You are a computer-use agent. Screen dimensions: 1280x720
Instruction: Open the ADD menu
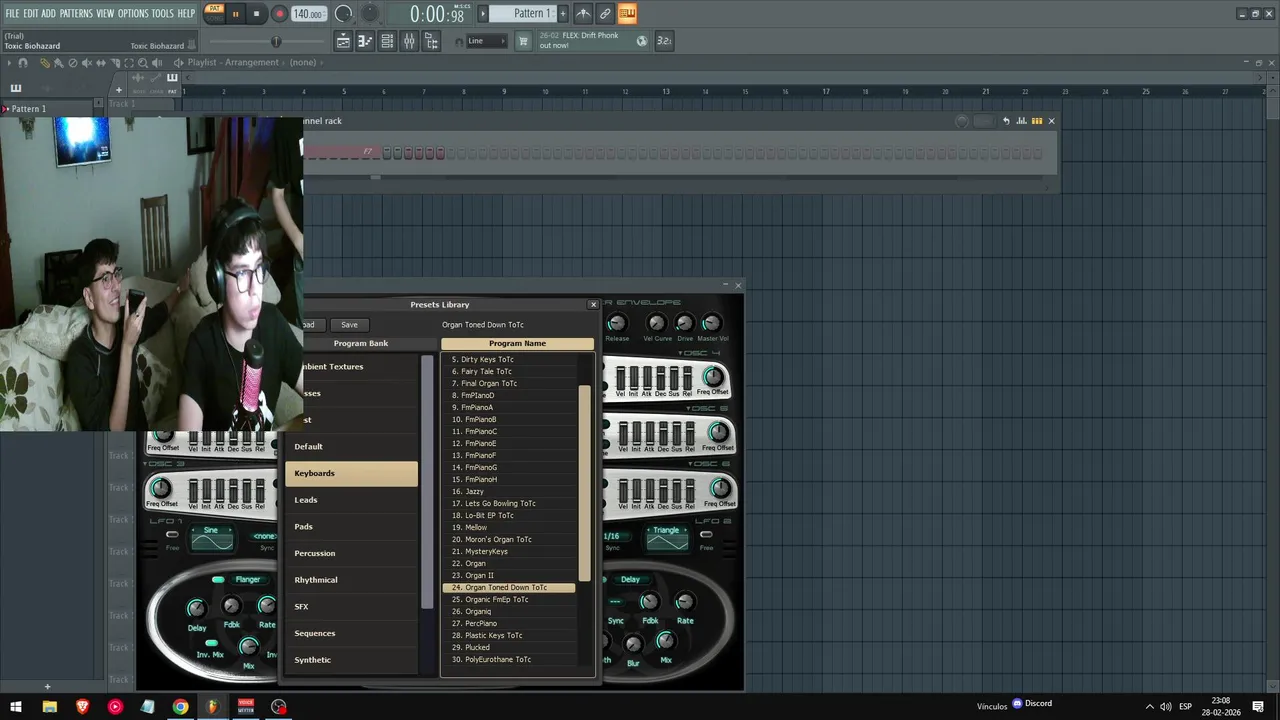pyautogui.click(x=49, y=13)
